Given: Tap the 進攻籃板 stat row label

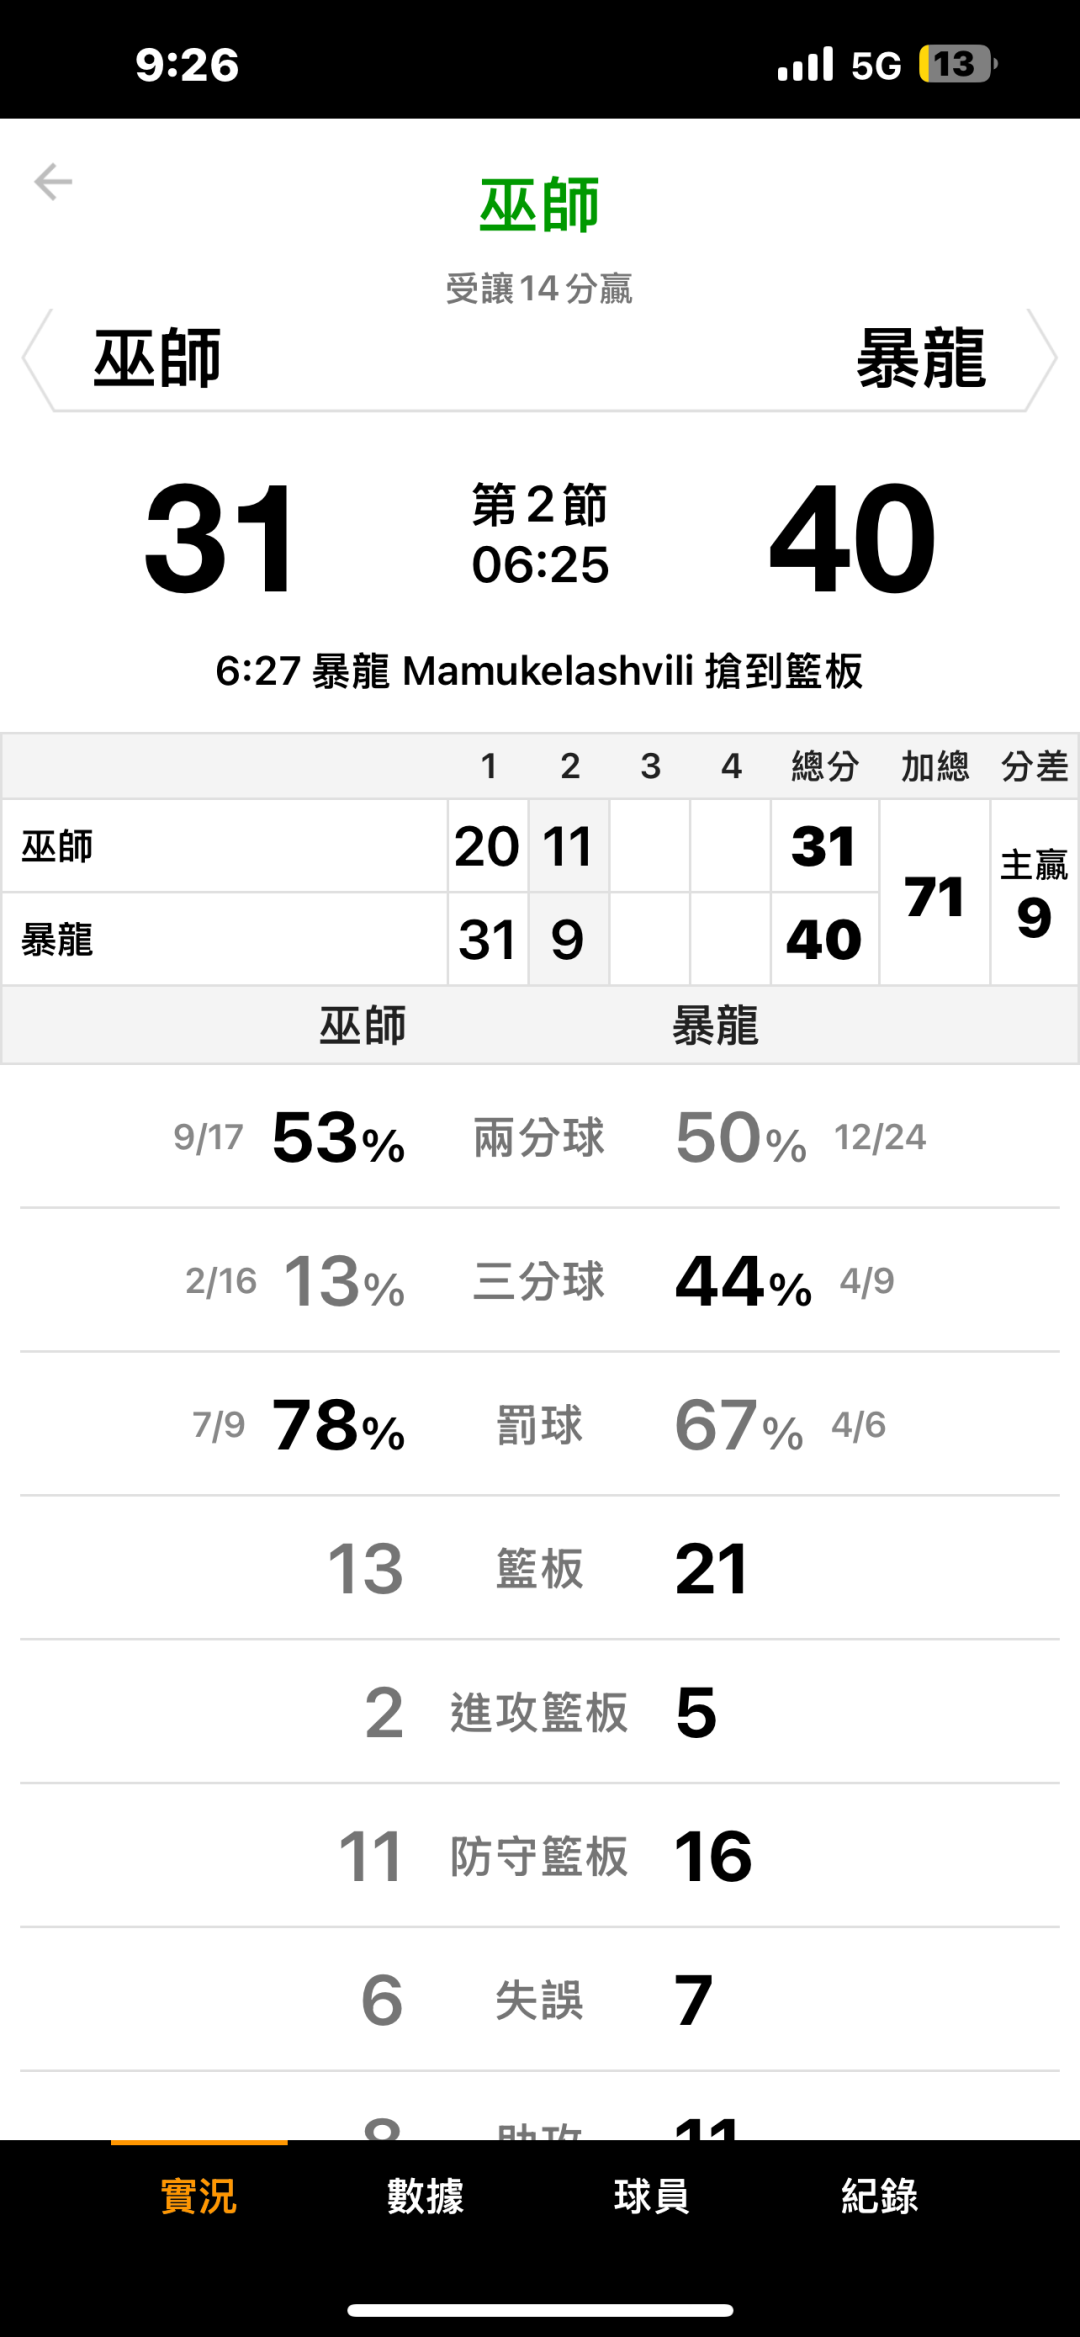Looking at the screenshot, I should click(x=539, y=1712).
